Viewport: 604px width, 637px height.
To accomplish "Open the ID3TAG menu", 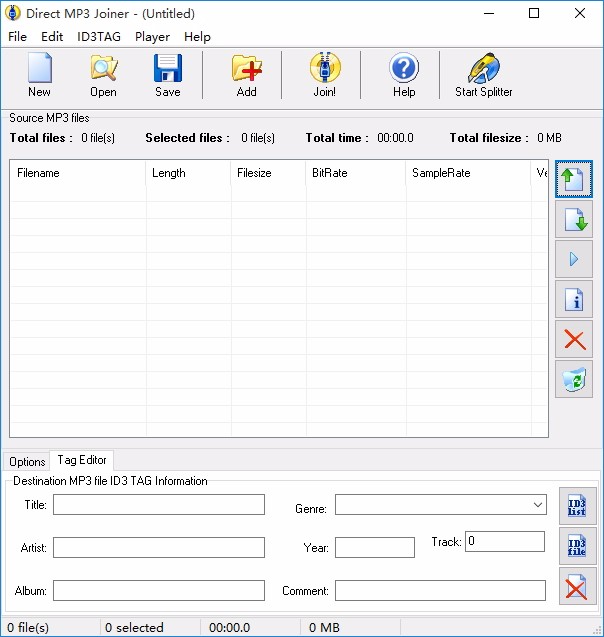I will (99, 37).
